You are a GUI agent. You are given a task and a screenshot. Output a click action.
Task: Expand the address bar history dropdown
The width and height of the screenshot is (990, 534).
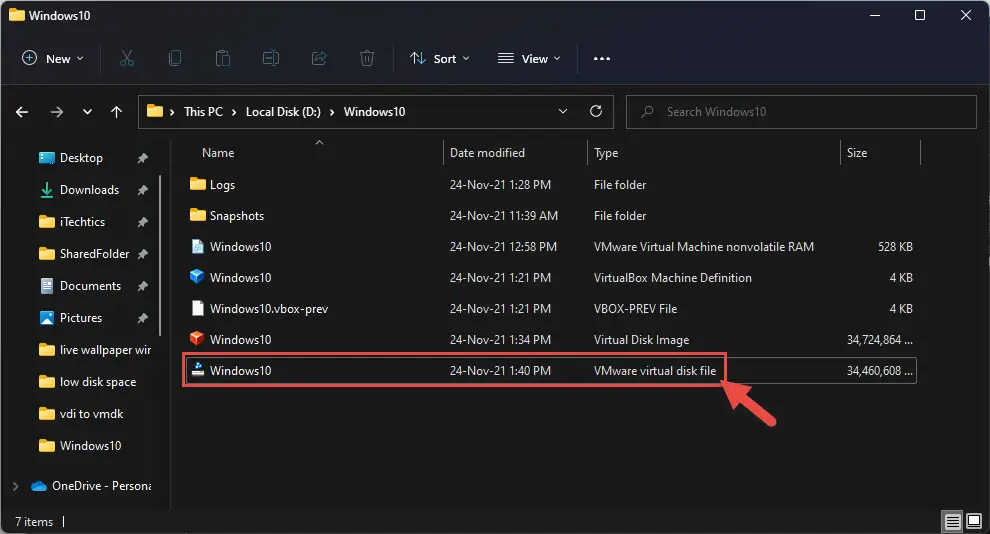click(563, 111)
